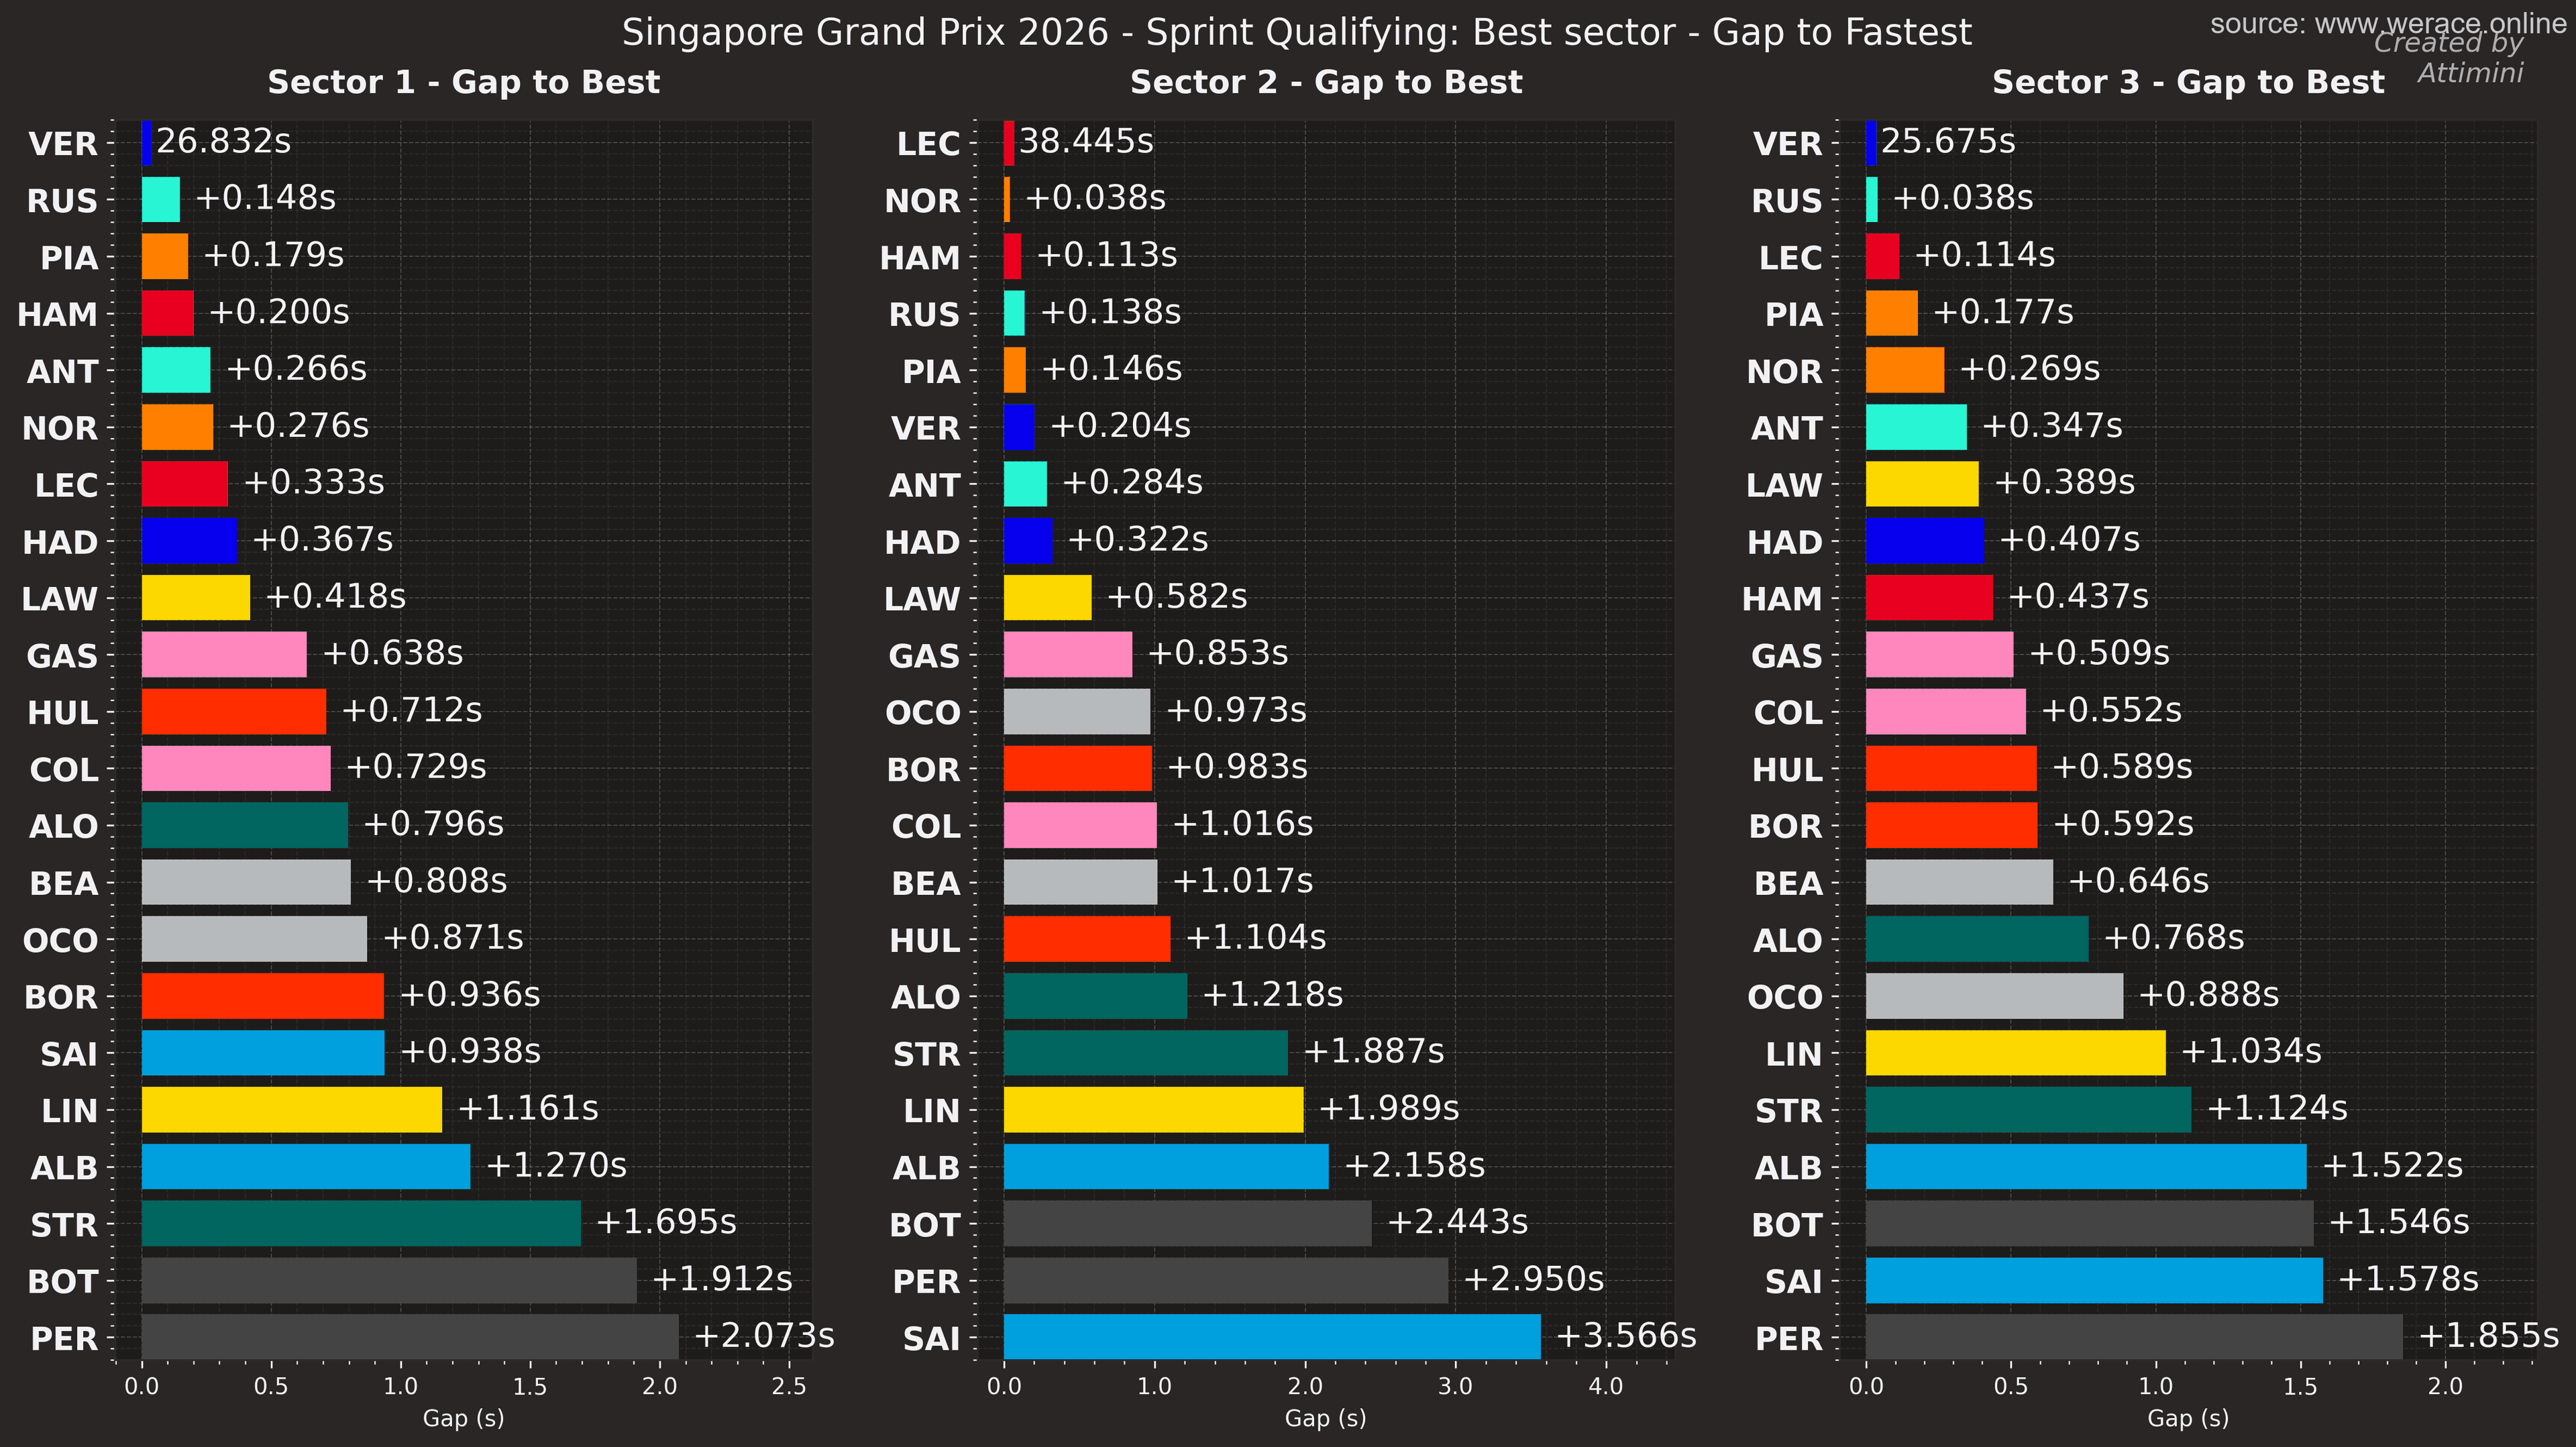Click the ALO driver label in Sector 1
This screenshot has width=2576, height=1447.
63,826
